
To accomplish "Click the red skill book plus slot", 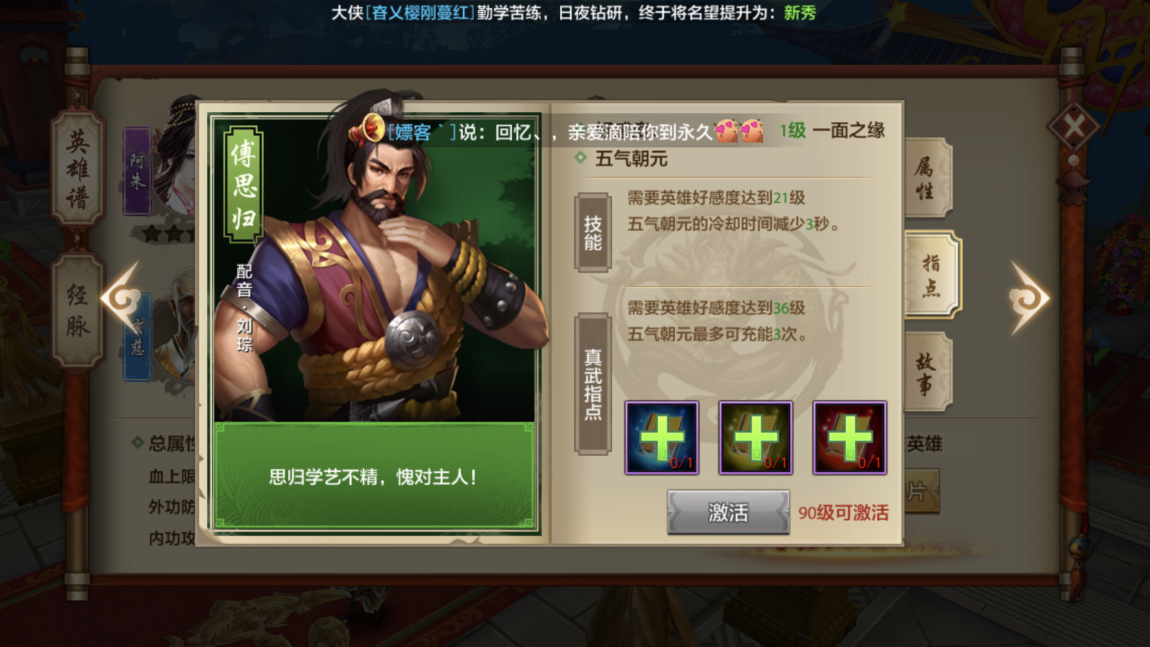I will click(849, 438).
